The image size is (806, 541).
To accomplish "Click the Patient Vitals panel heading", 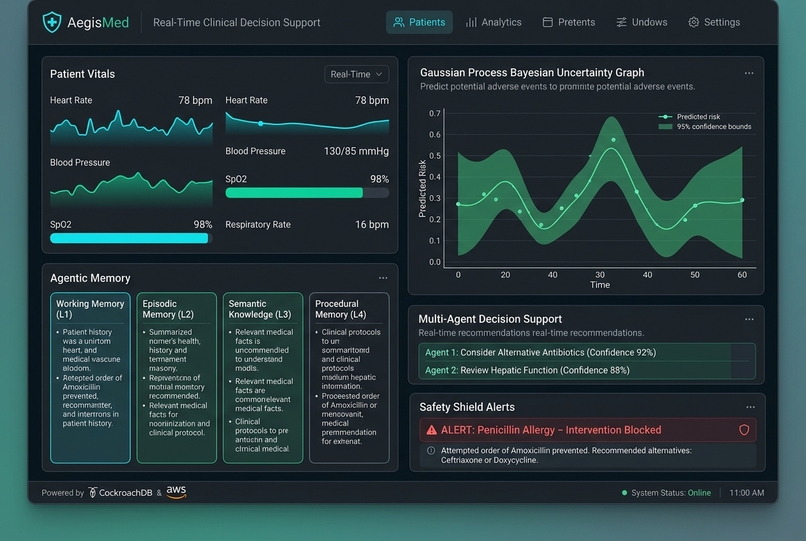I will click(x=82, y=74).
